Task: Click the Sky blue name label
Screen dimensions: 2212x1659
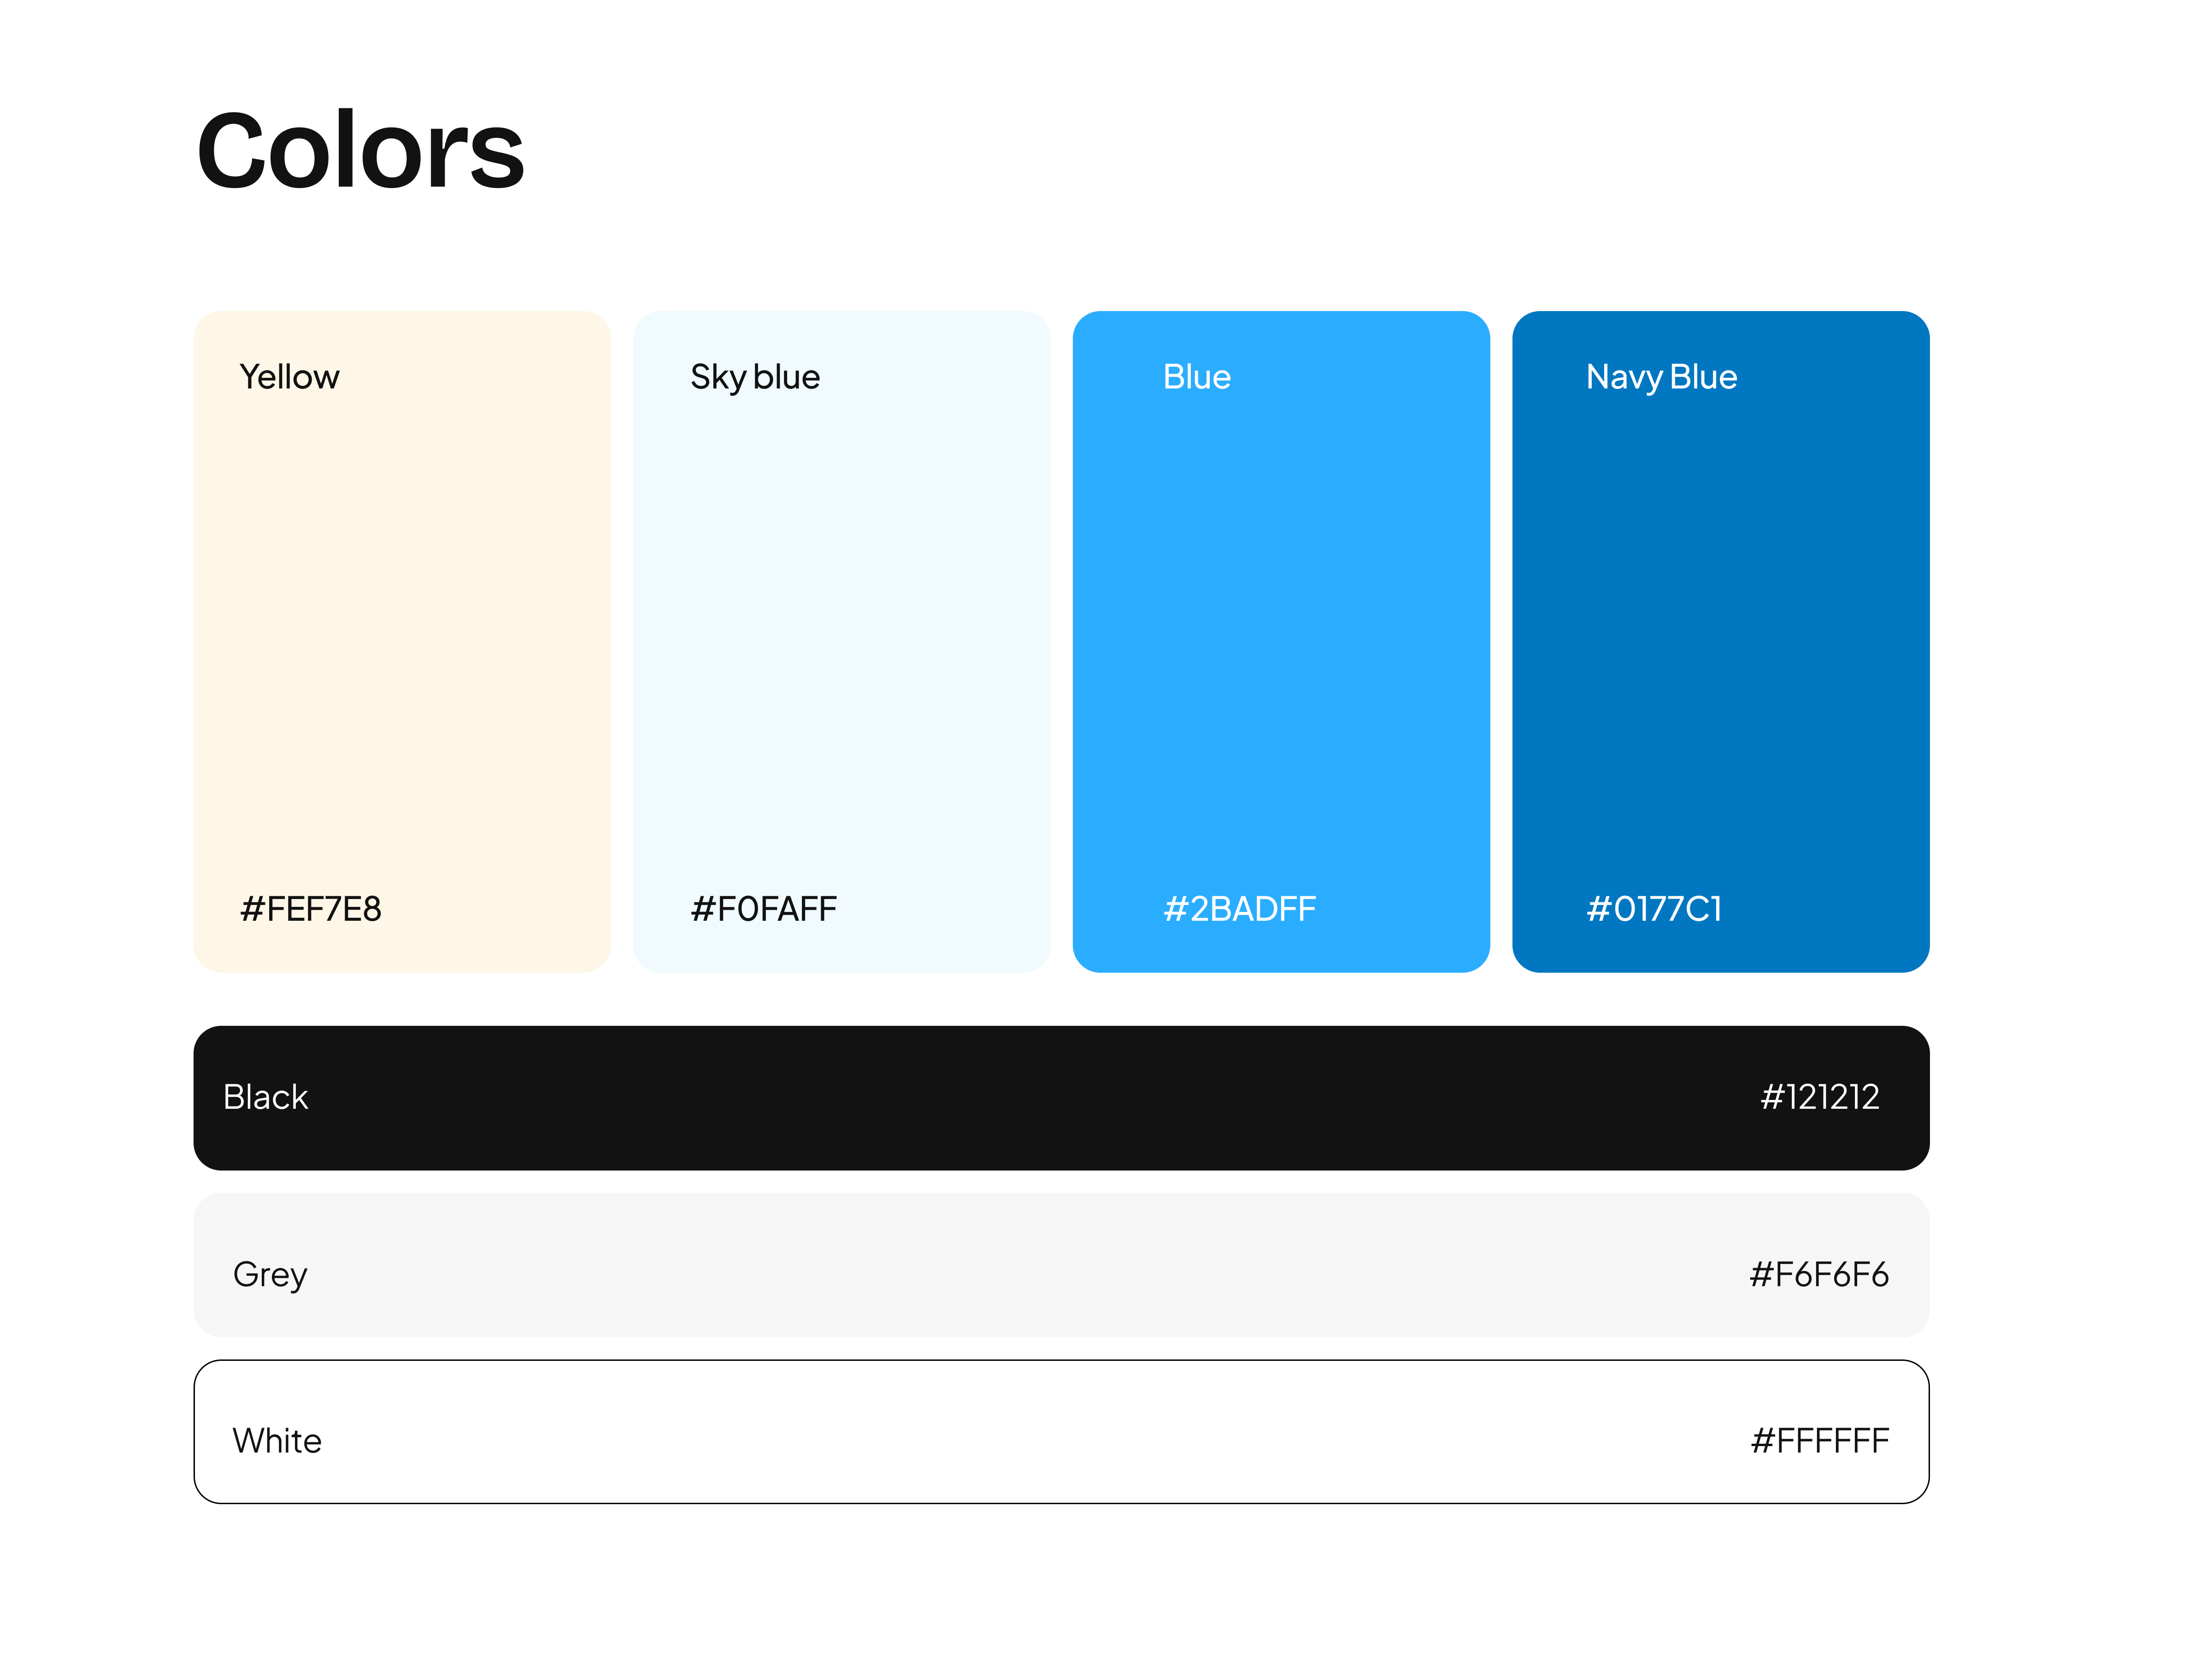Action: point(755,377)
